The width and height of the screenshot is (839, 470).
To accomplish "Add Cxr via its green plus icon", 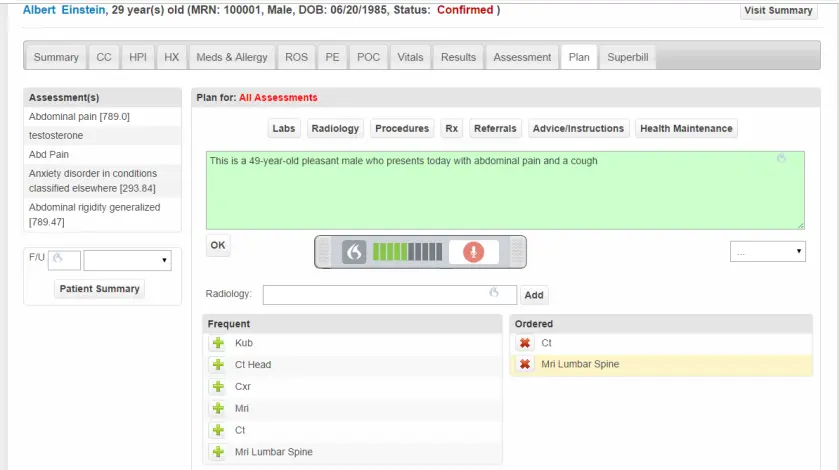I will [x=218, y=386].
